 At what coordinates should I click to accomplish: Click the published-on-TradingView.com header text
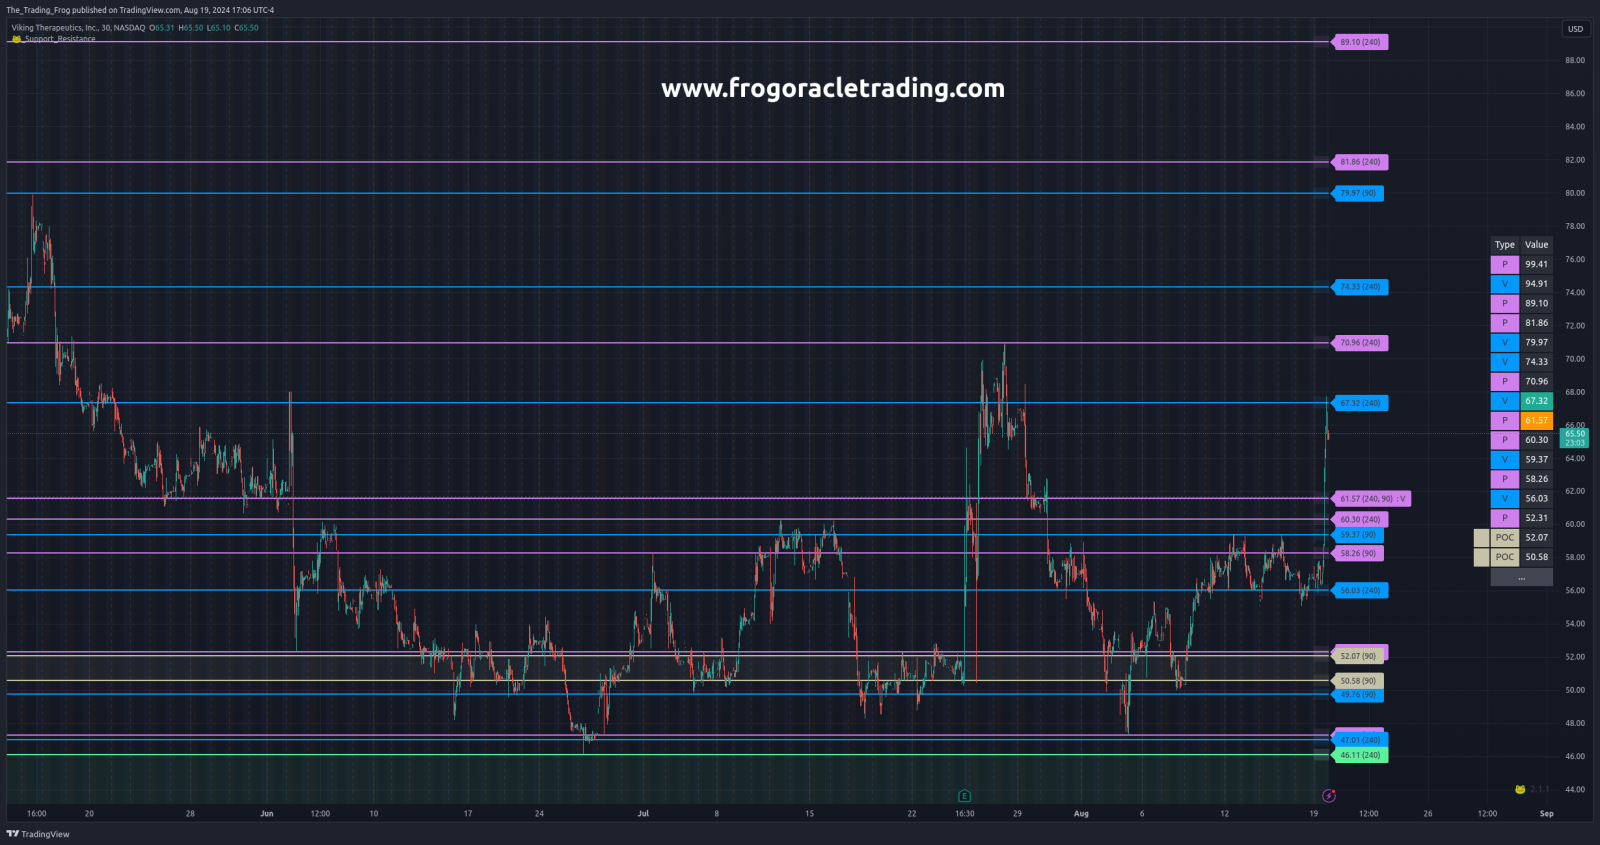tap(140, 10)
